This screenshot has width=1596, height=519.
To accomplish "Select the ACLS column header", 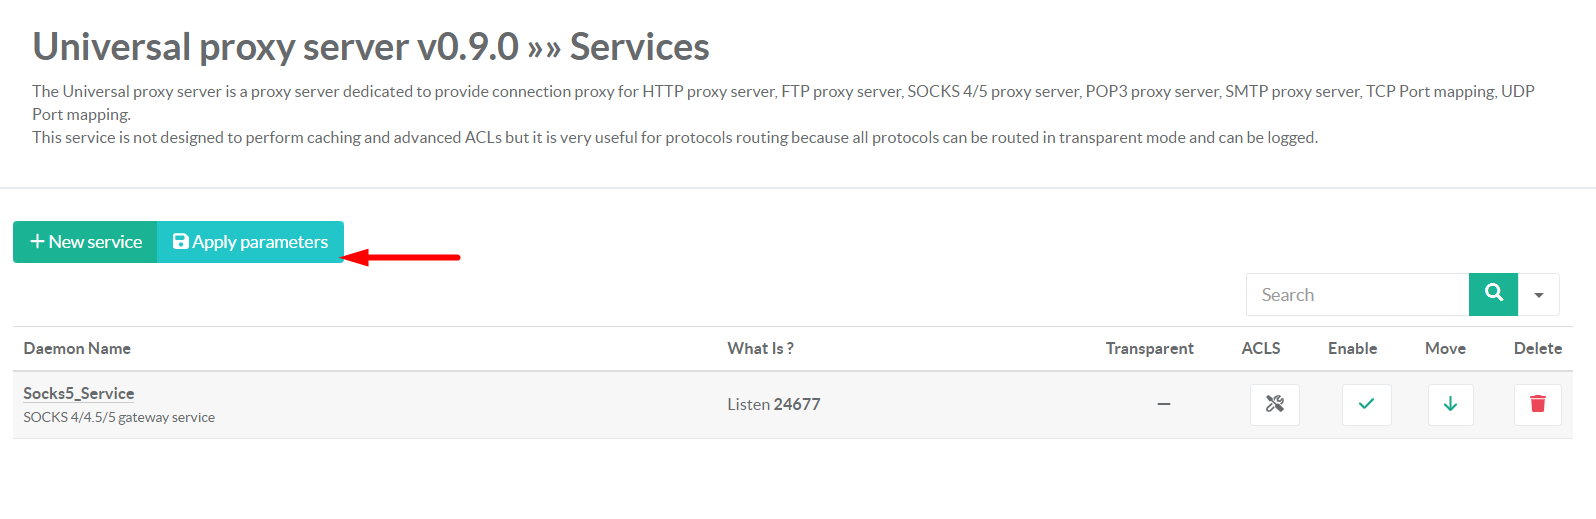I will (x=1260, y=348).
